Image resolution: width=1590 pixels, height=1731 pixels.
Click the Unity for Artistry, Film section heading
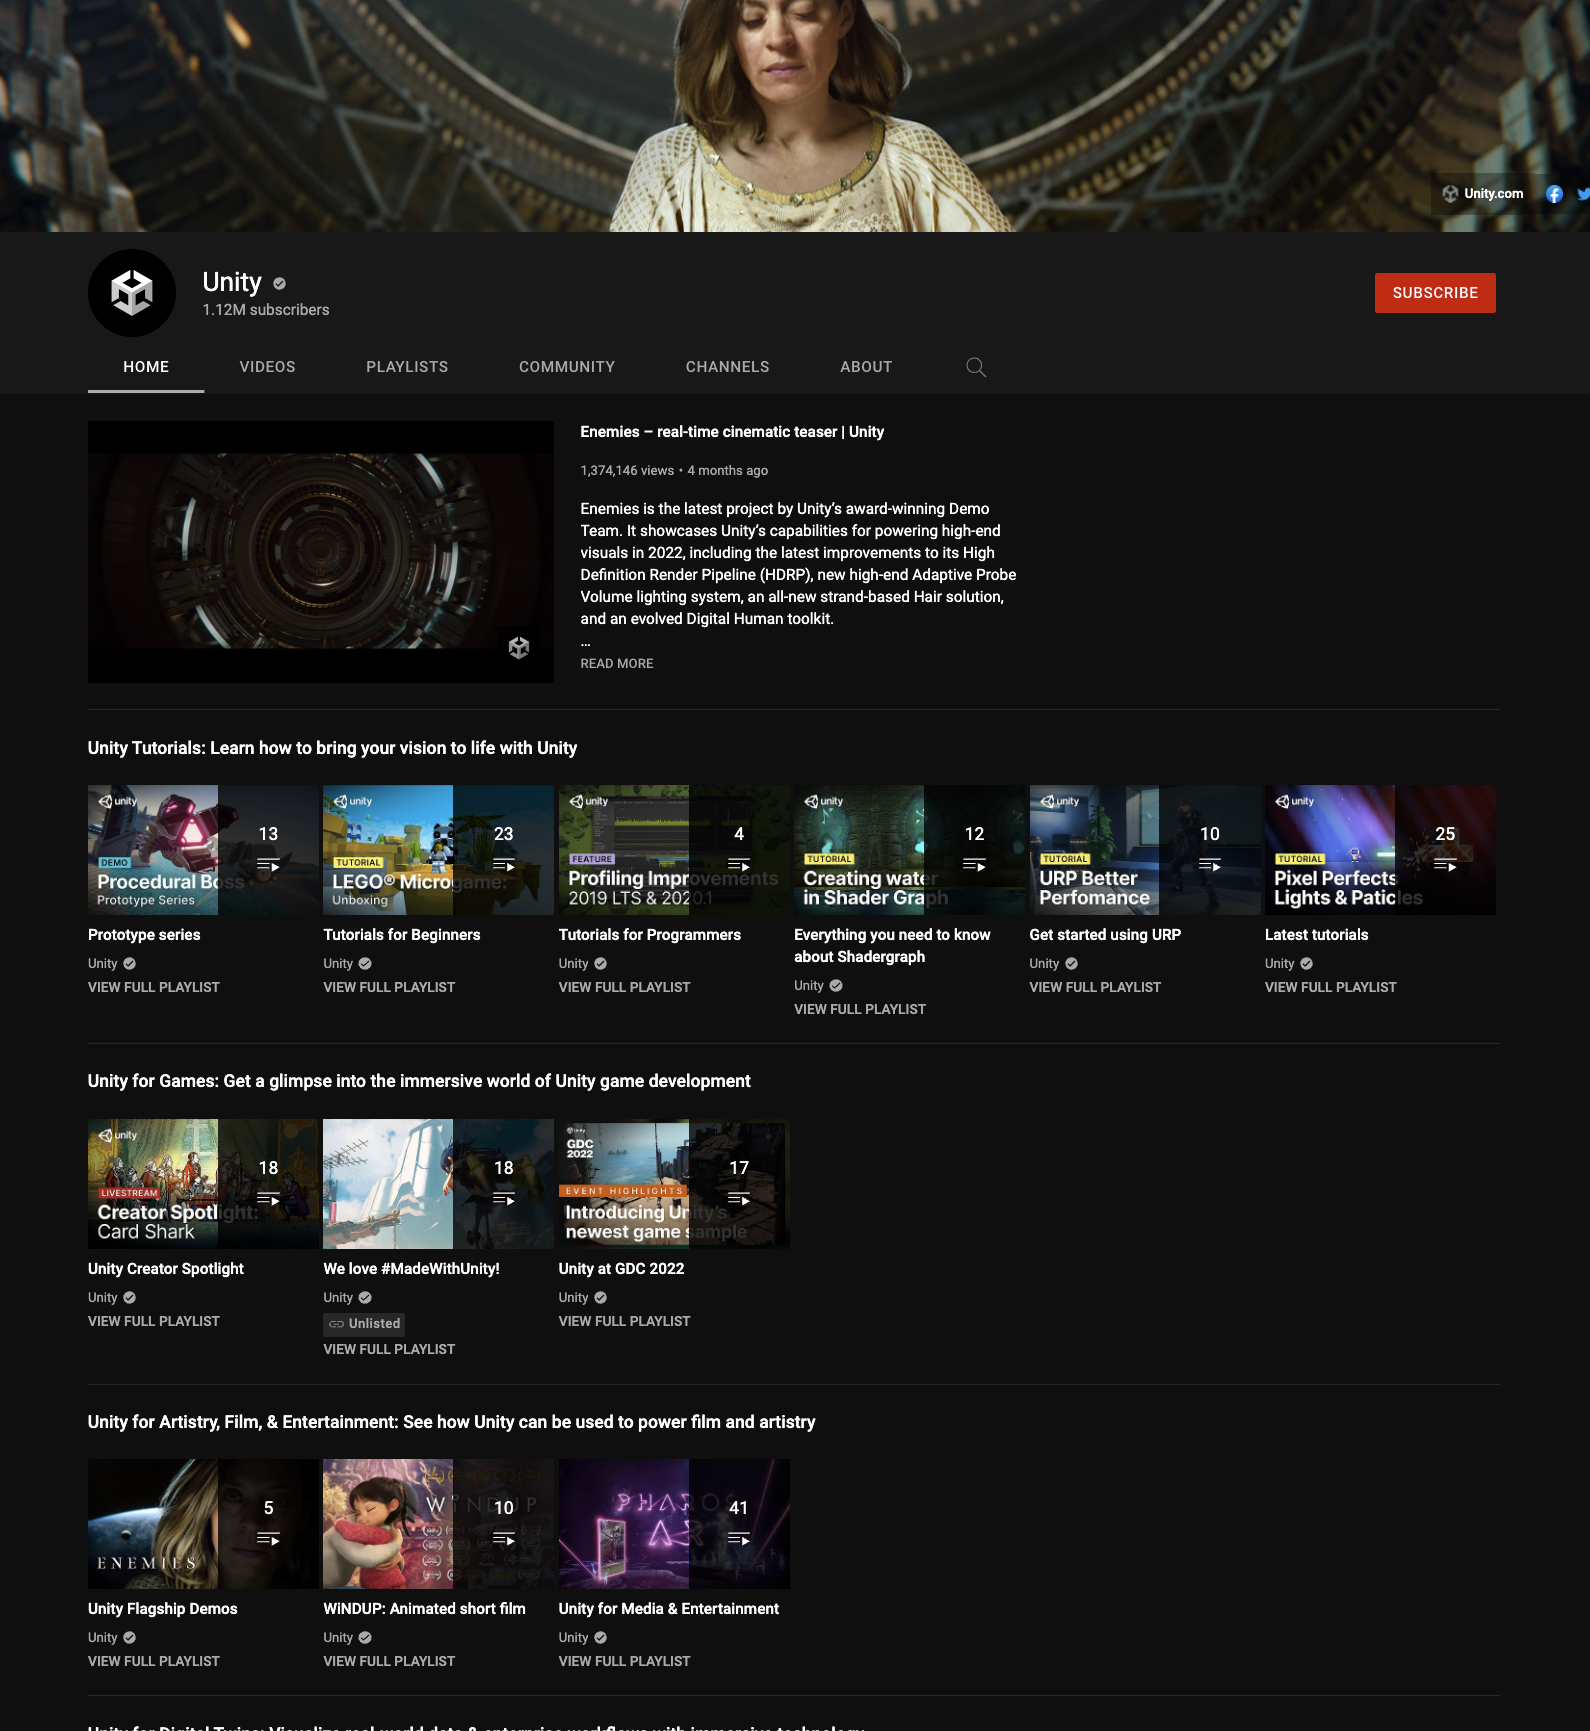point(452,1422)
